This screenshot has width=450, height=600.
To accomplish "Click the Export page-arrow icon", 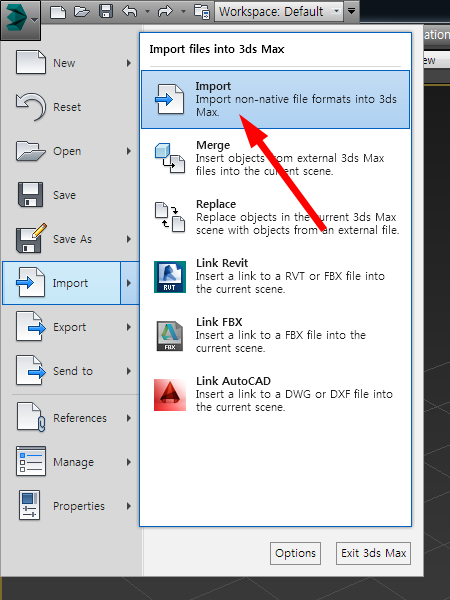I will tap(31, 326).
